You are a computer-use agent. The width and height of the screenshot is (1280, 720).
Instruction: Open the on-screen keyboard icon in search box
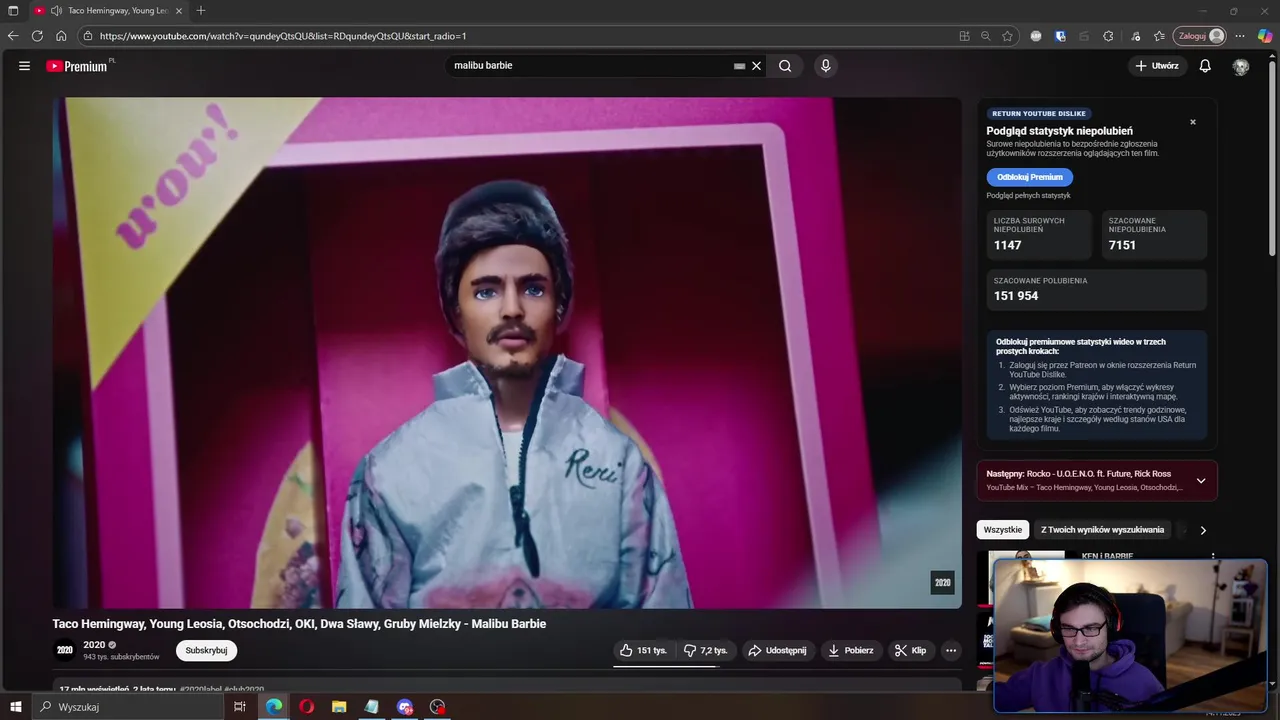pos(739,66)
